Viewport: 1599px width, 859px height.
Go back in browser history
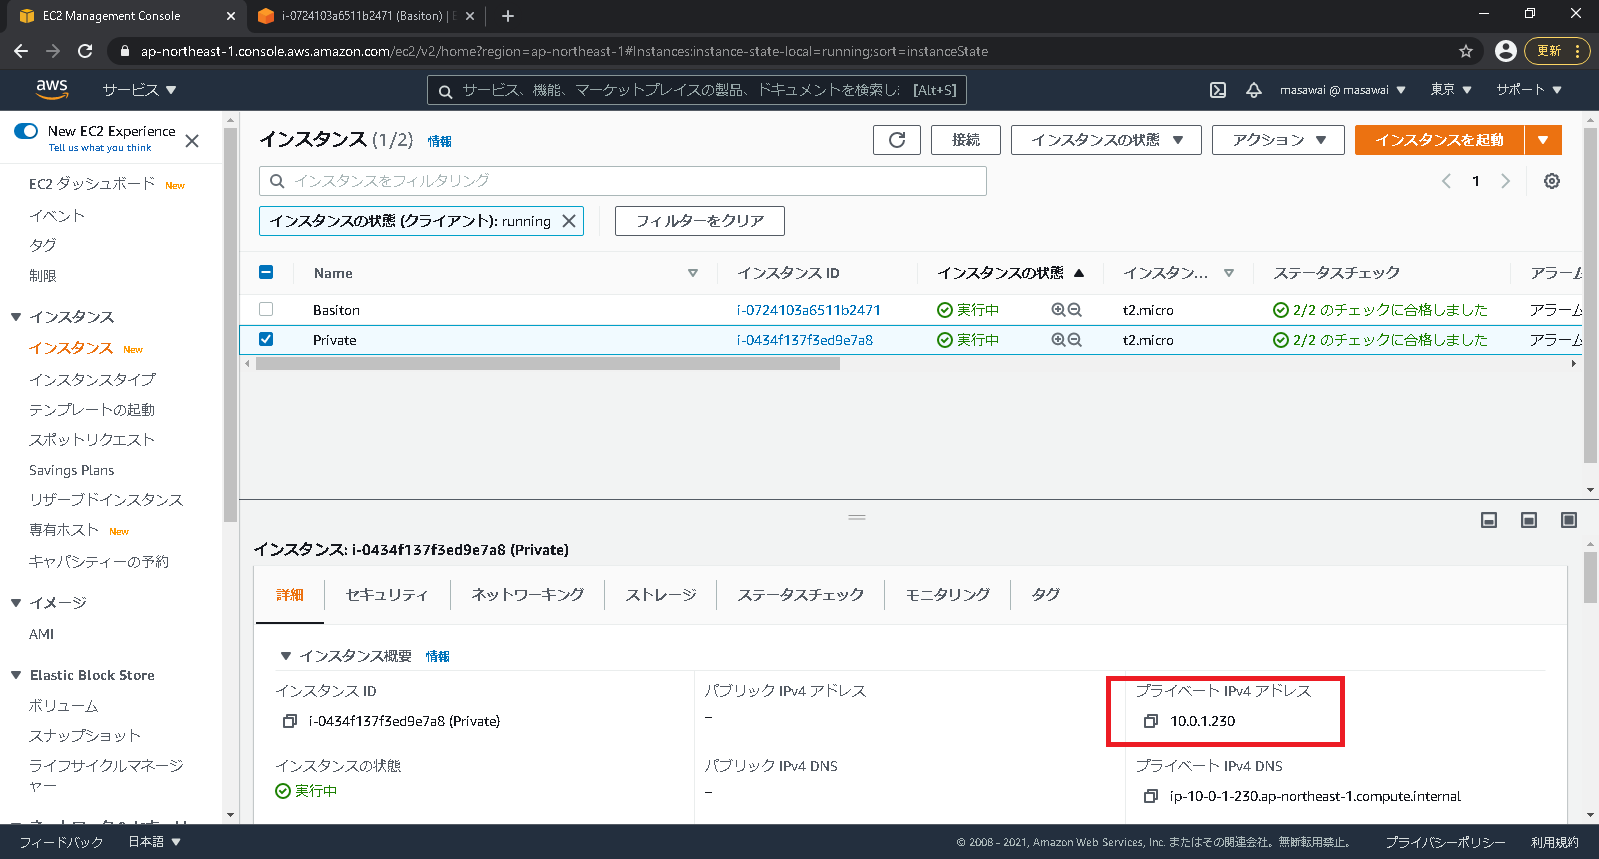[21, 51]
